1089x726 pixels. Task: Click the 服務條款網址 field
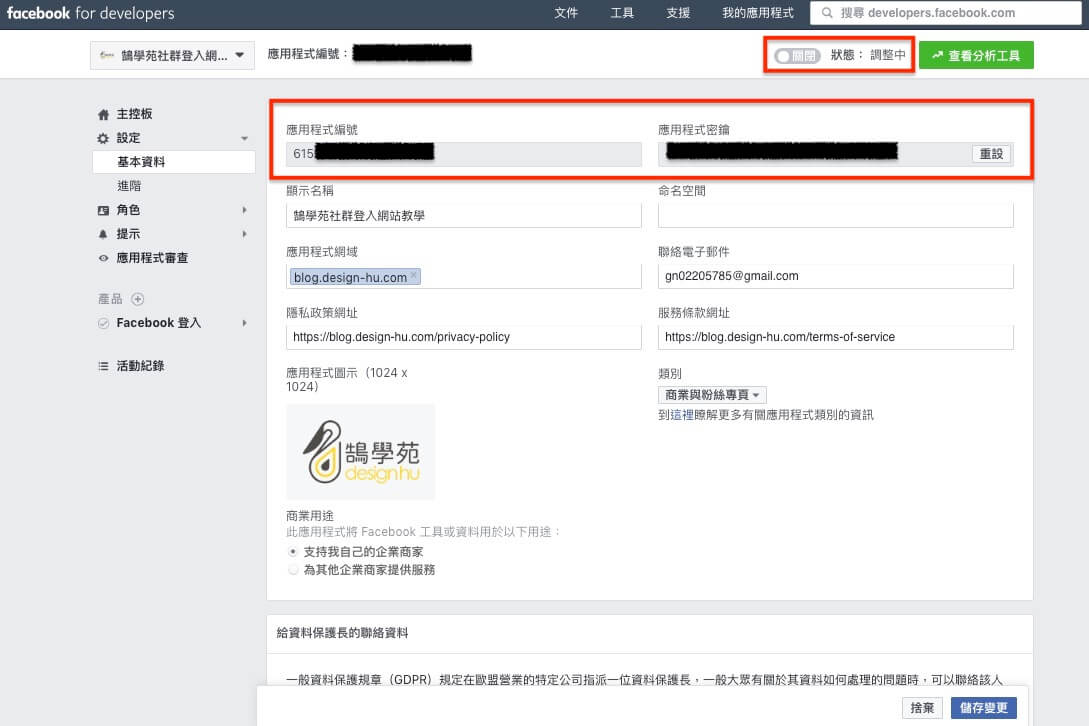pyautogui.click(x=836, y=337)
